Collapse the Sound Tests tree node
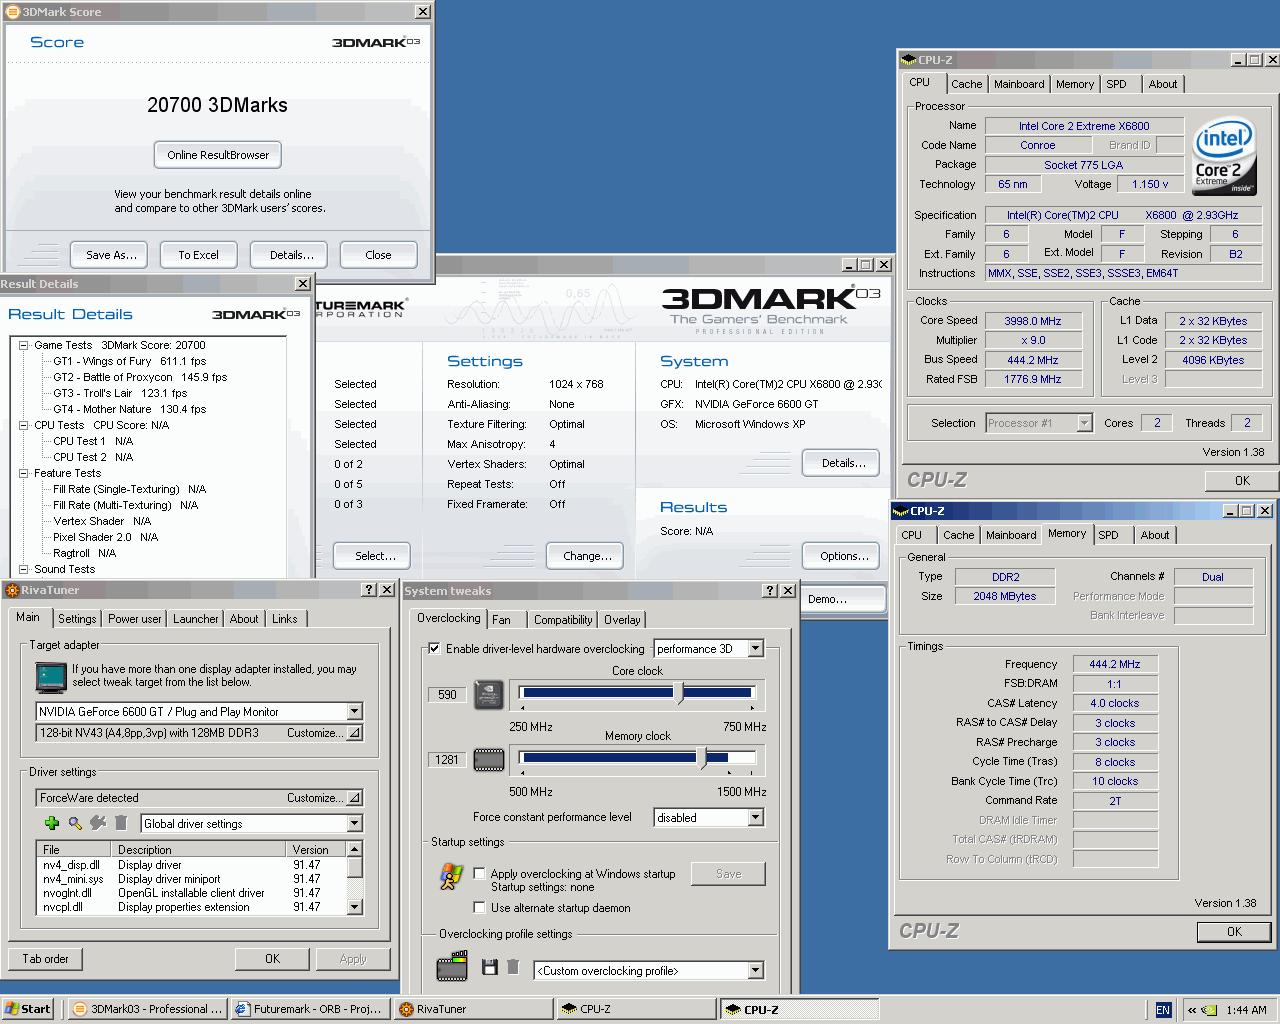Viewport: 1280px width, 1024px height. [x=23, y=569]
